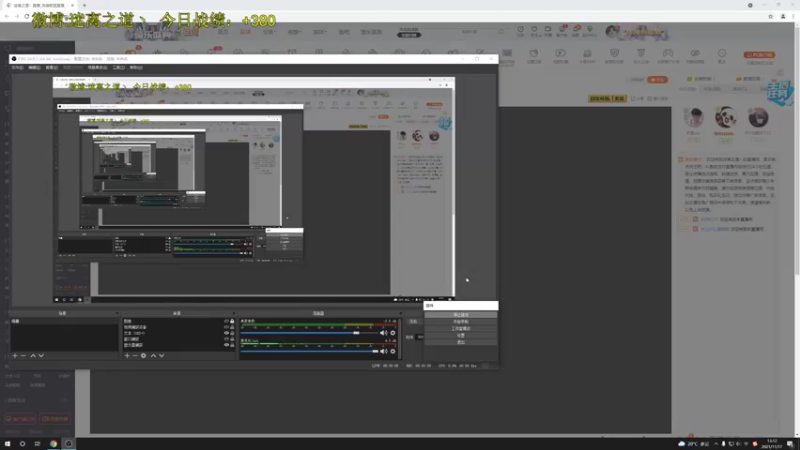Toggle lock on the first source row
This screenshot has height=450, width=800.
pos(232,321)
